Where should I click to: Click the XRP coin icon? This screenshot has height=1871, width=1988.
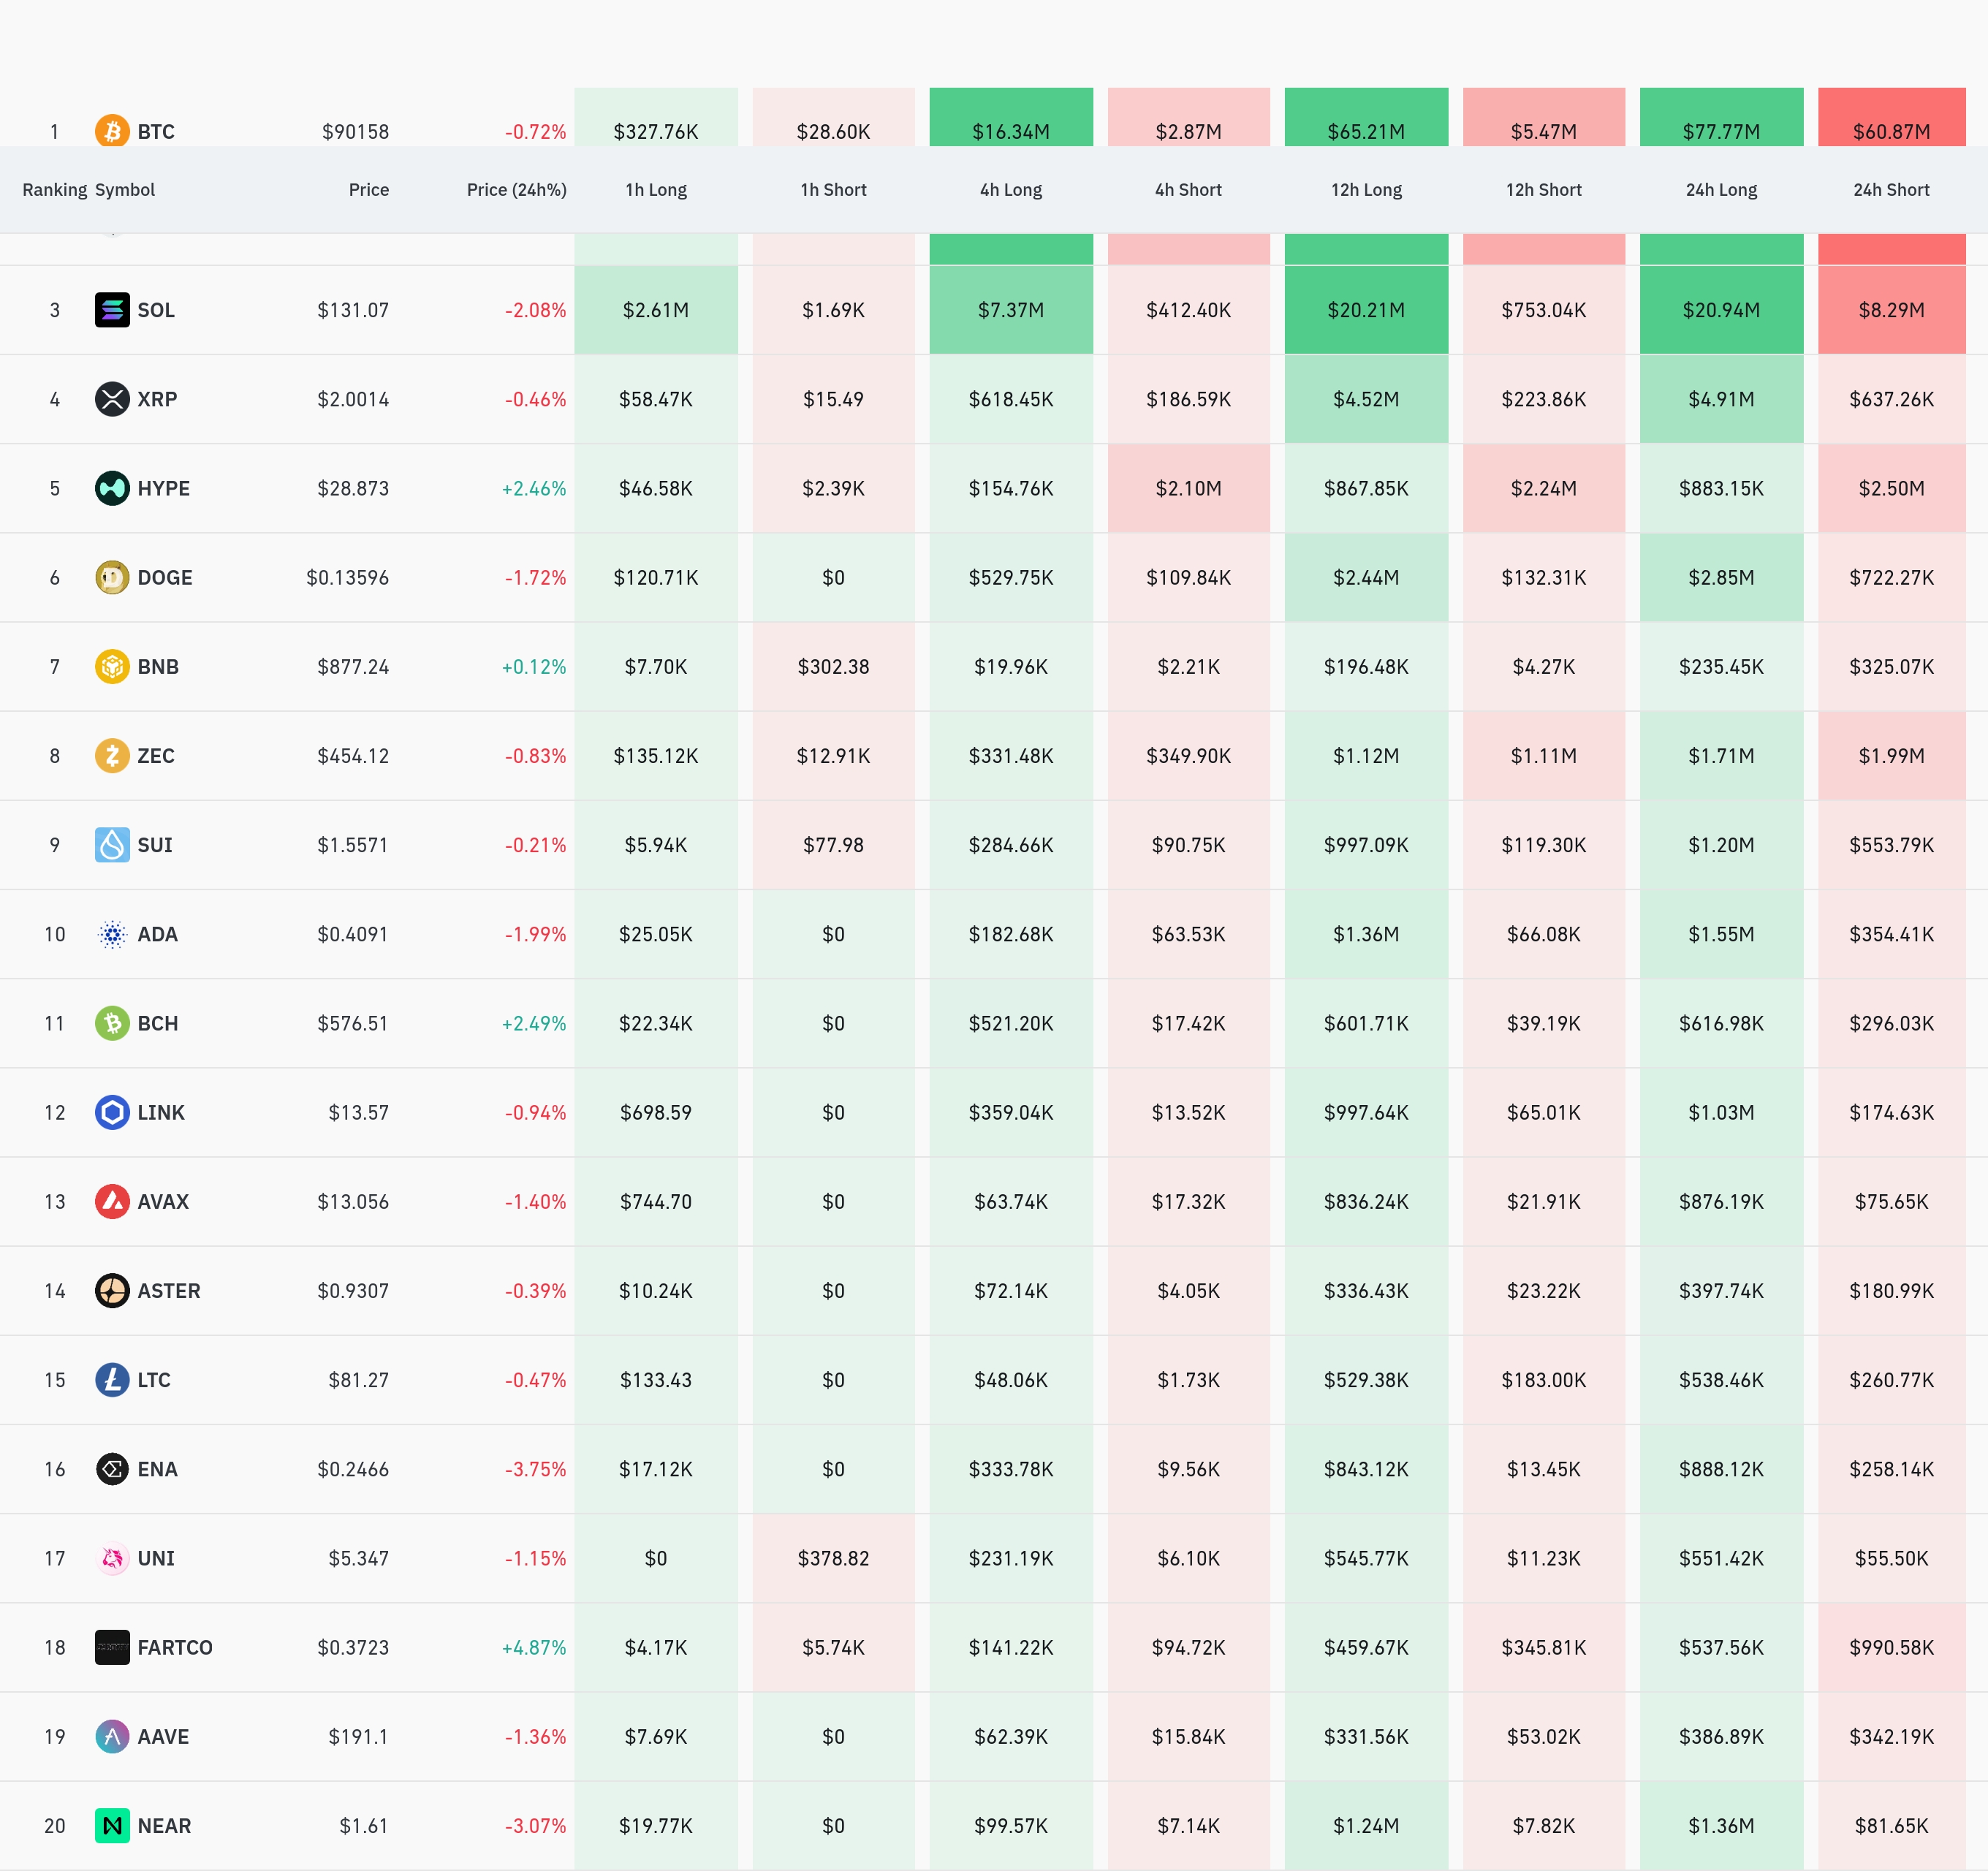tap(112, 399)
